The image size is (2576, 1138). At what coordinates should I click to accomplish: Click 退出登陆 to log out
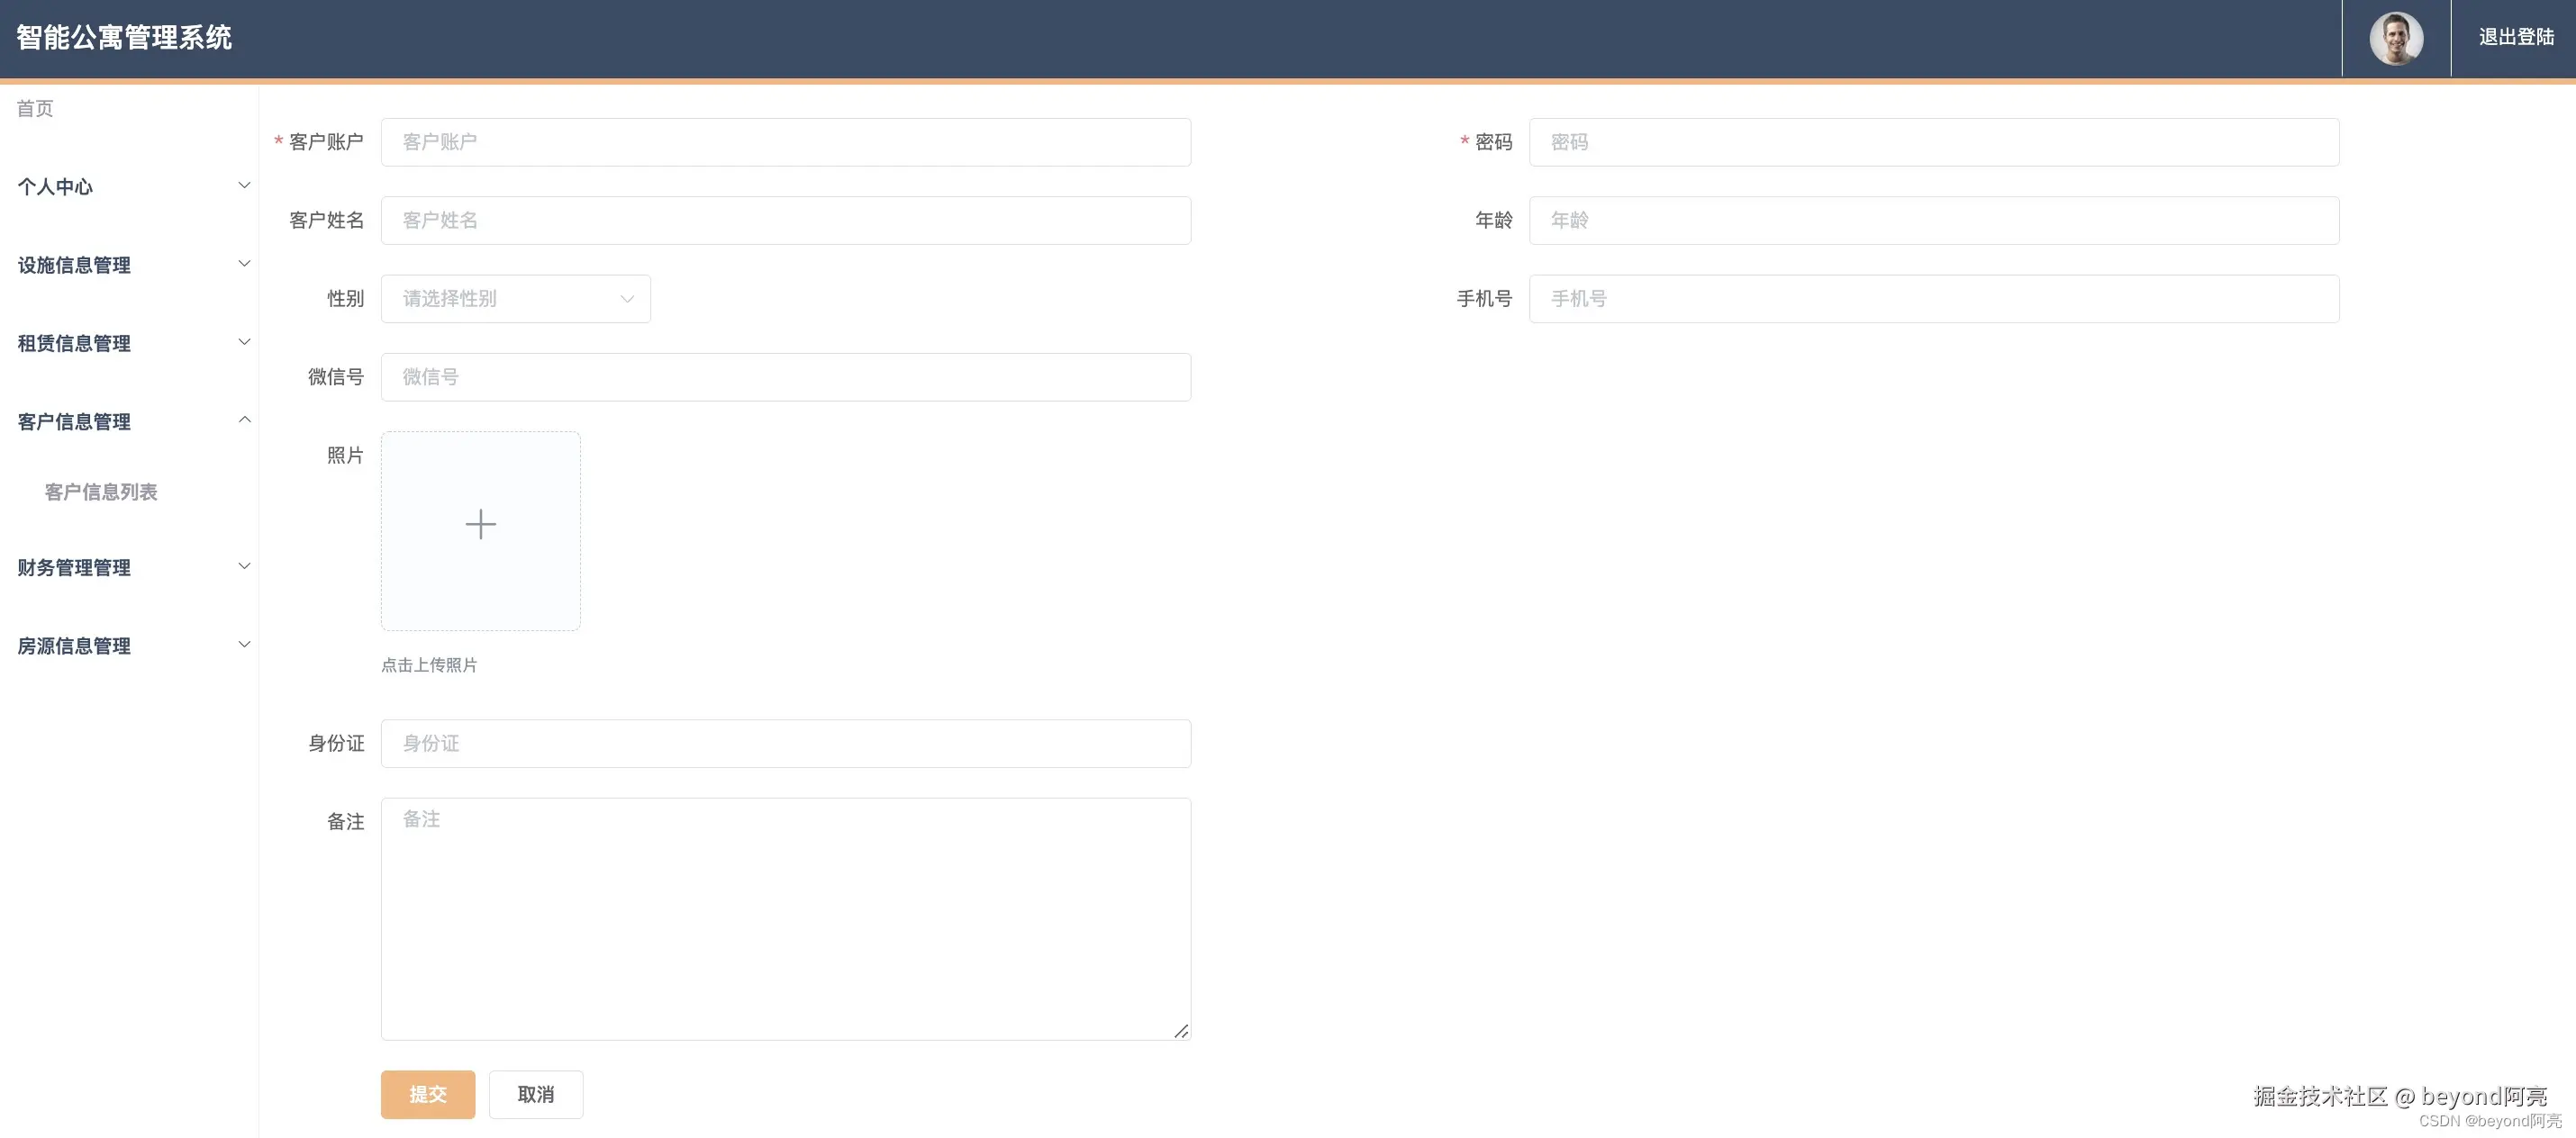(x=2515, y=37)
